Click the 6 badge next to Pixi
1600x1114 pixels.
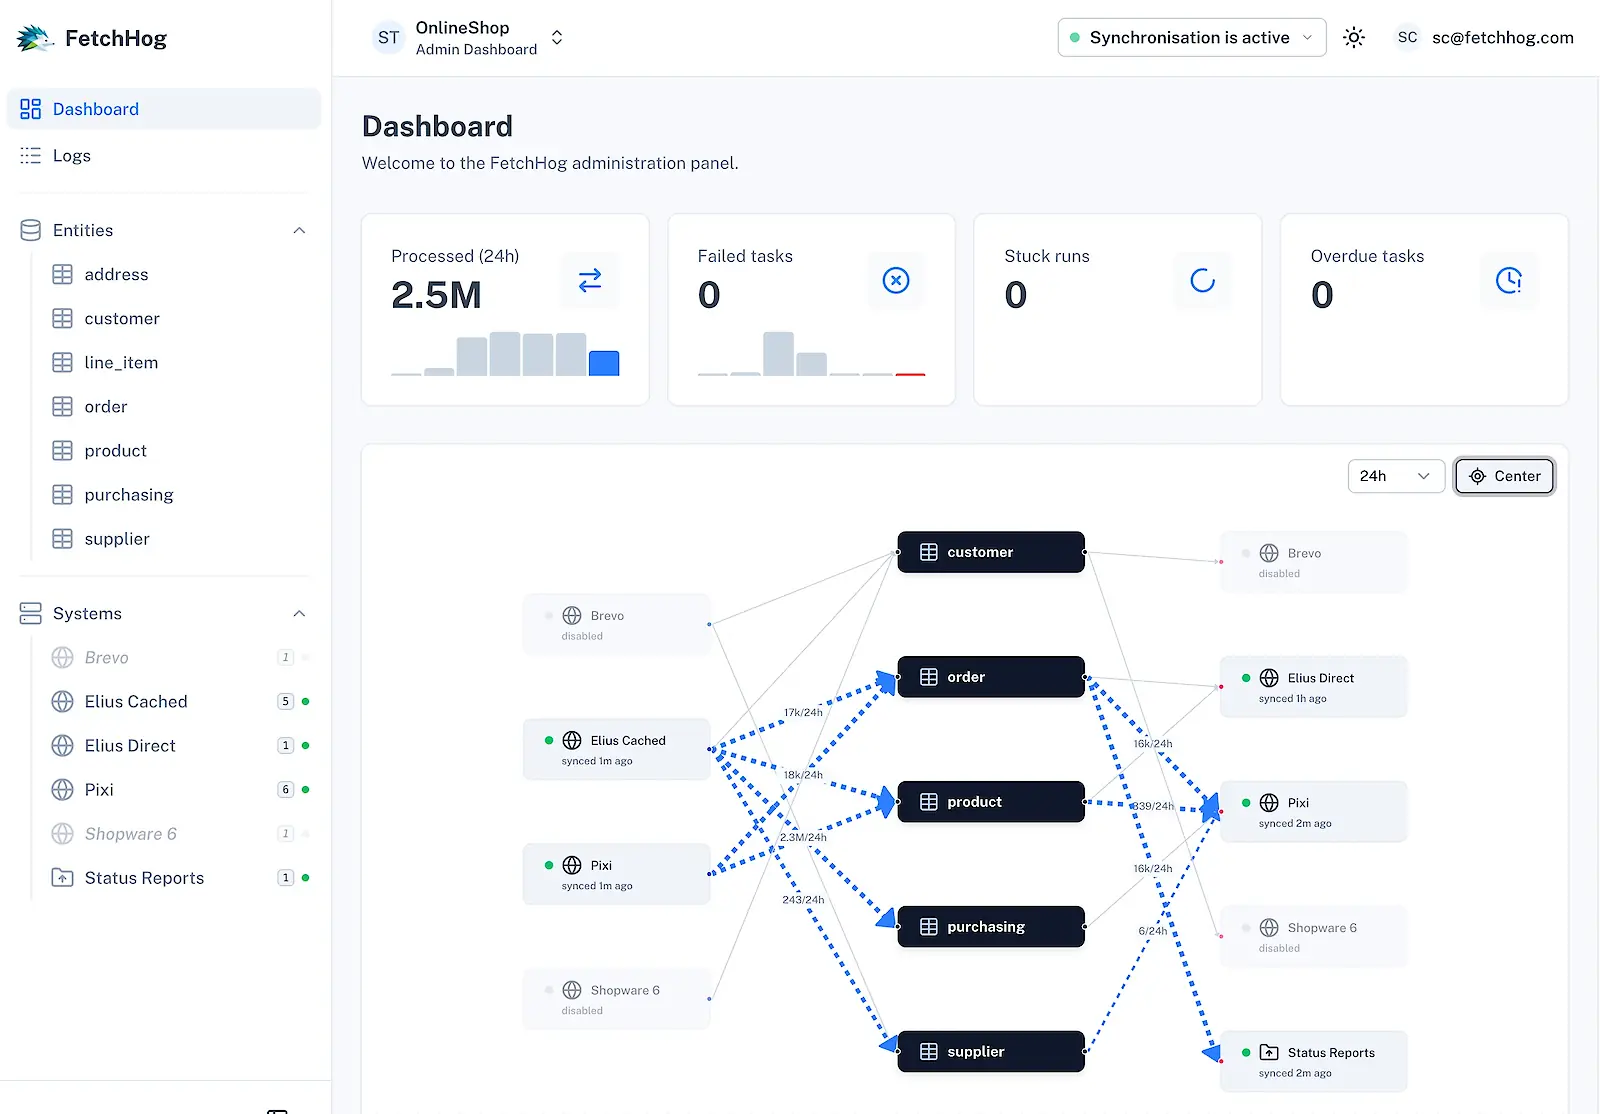pos(285,790)
